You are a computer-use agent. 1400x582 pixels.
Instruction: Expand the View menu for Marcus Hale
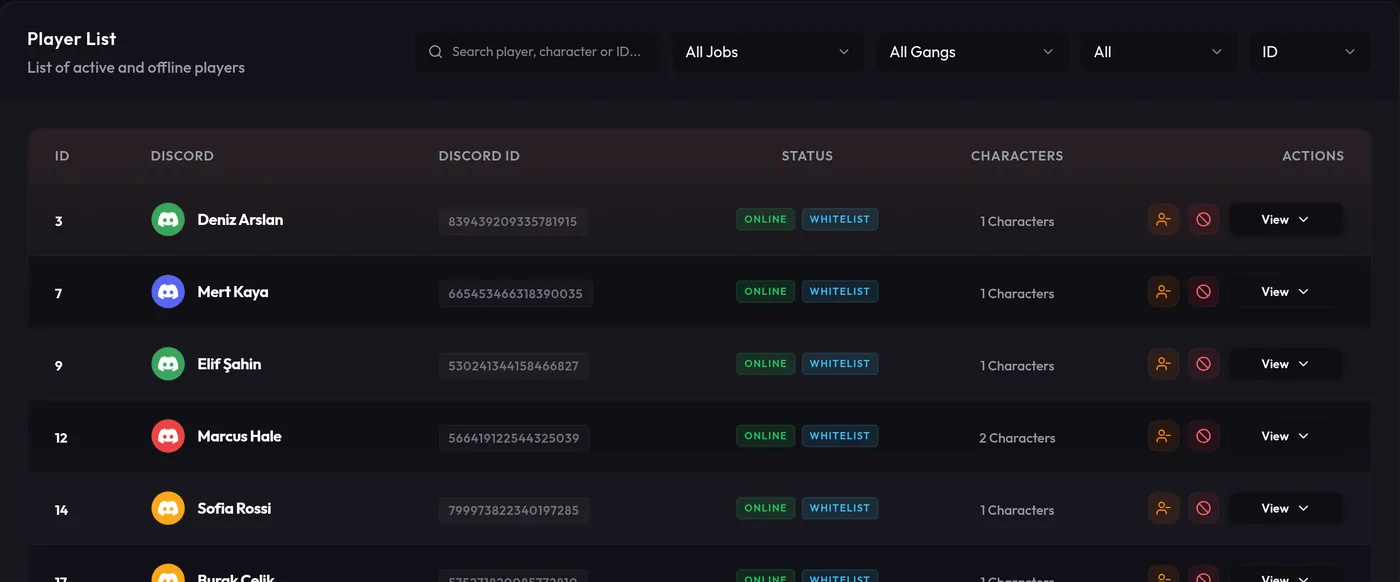point(1285,436)
